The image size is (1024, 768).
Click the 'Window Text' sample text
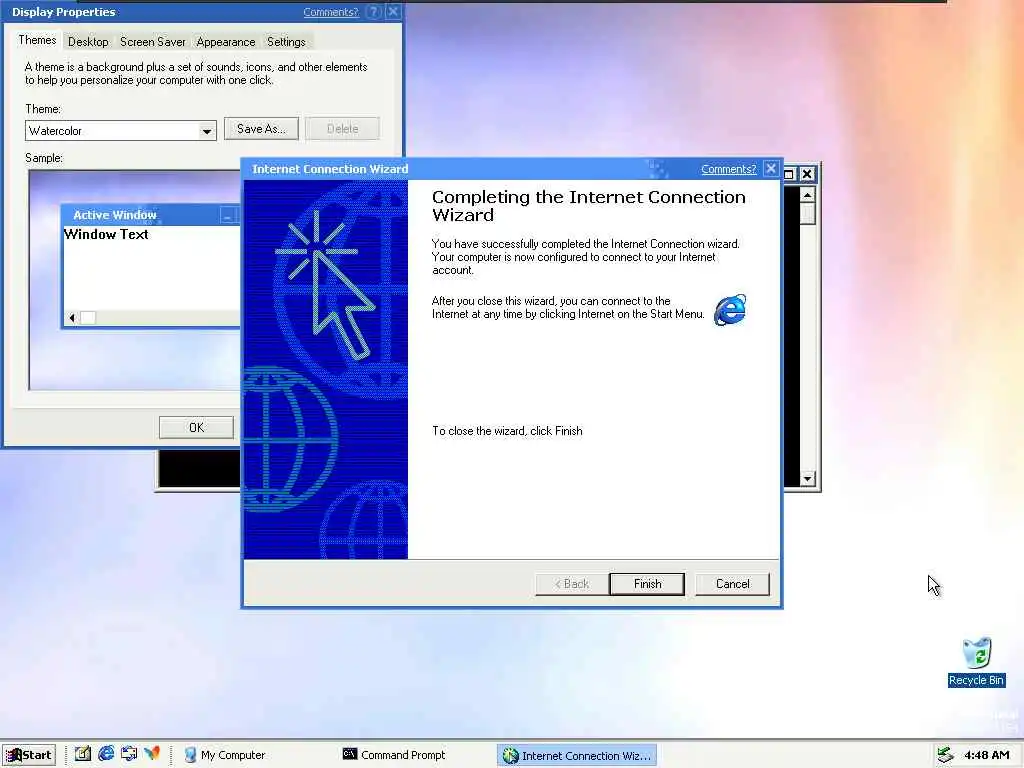106,234
